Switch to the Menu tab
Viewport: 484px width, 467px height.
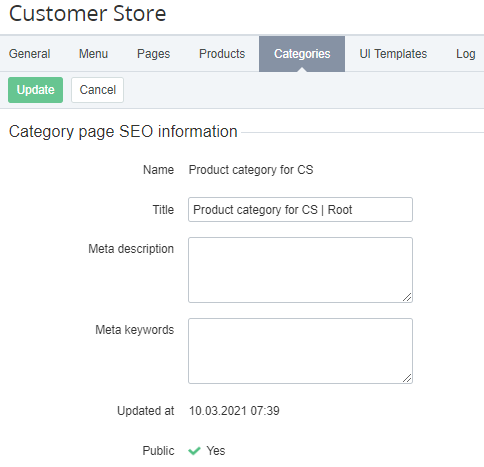[x=93, y=54]
